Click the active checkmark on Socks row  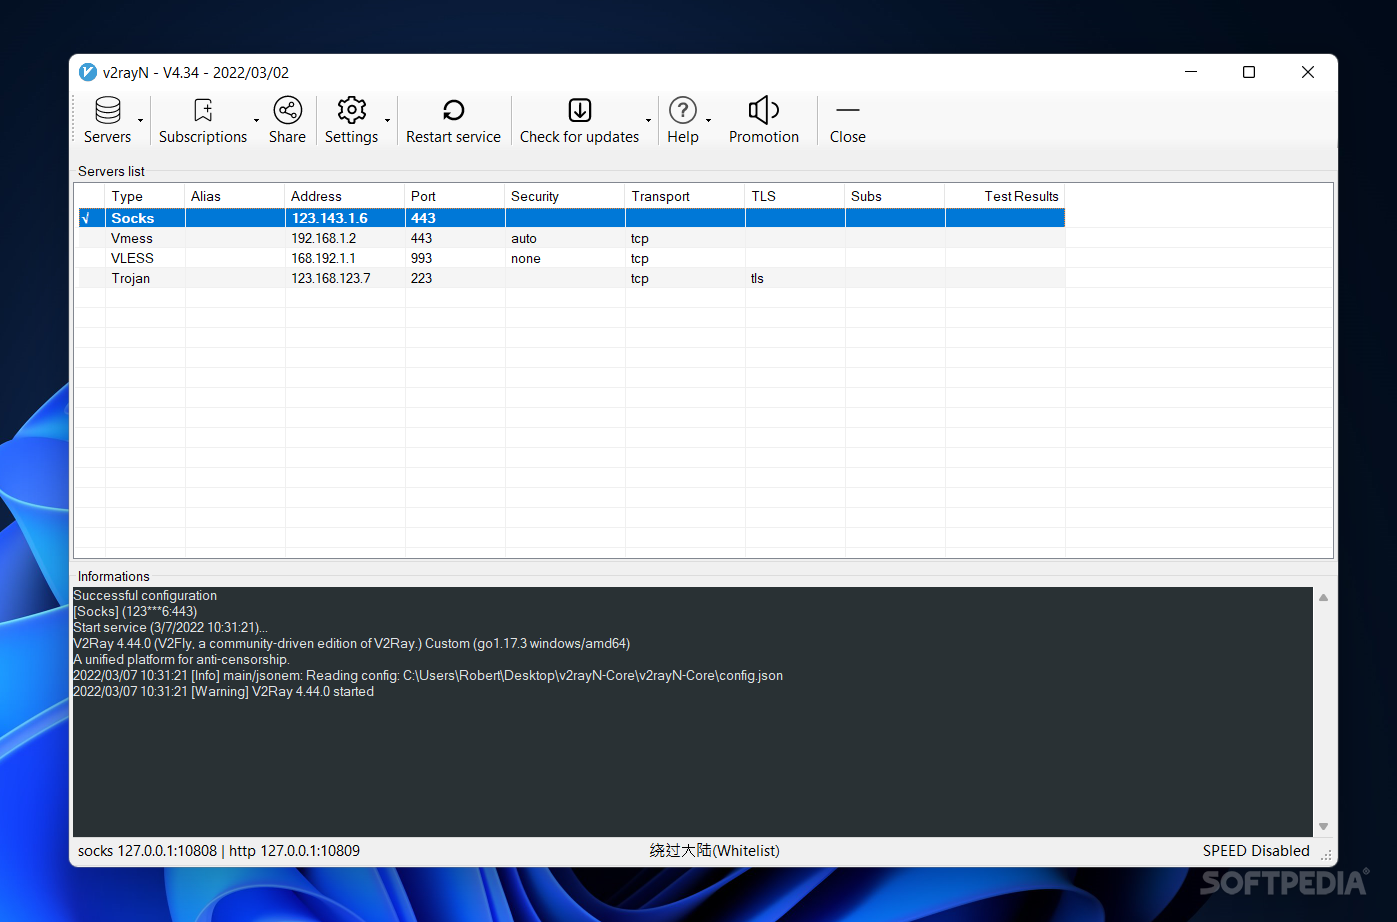86,219
